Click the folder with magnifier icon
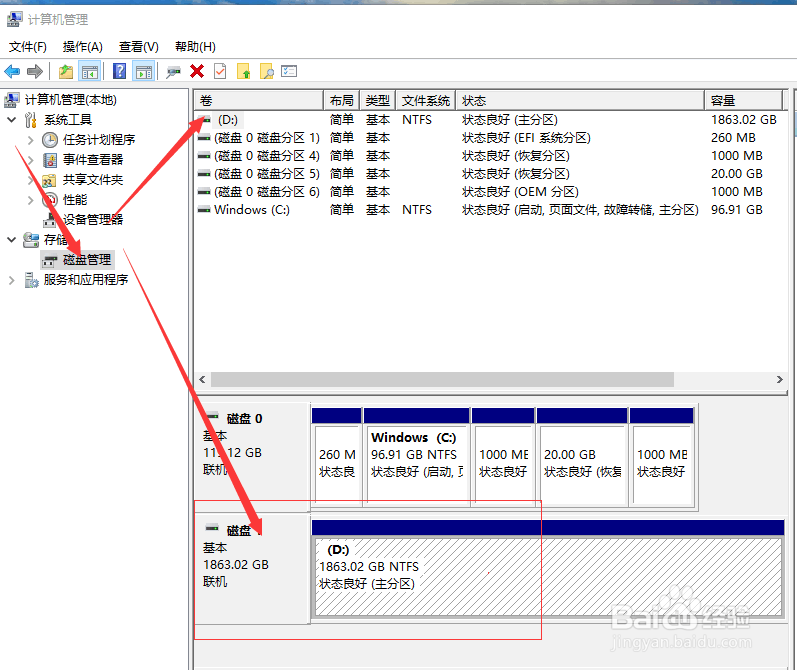This screenshot has width=797, height=670. [267, 72]
